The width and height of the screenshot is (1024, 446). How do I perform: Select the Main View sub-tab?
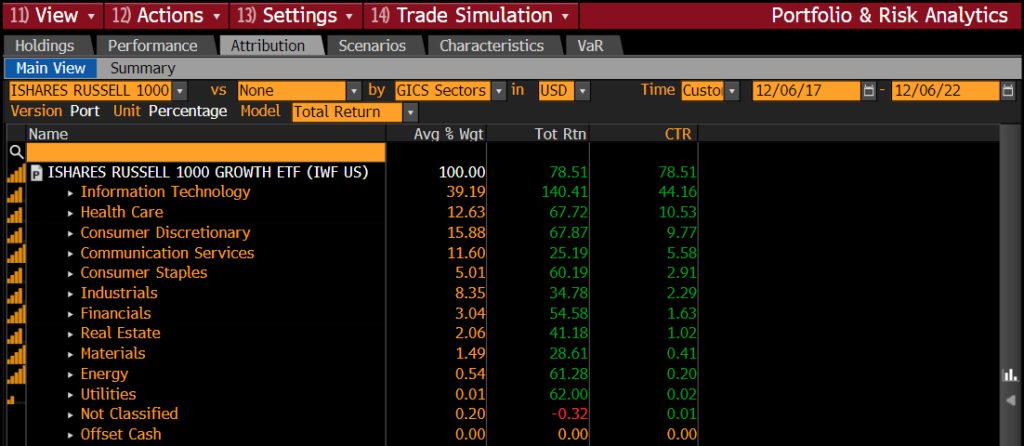[51, 68]
